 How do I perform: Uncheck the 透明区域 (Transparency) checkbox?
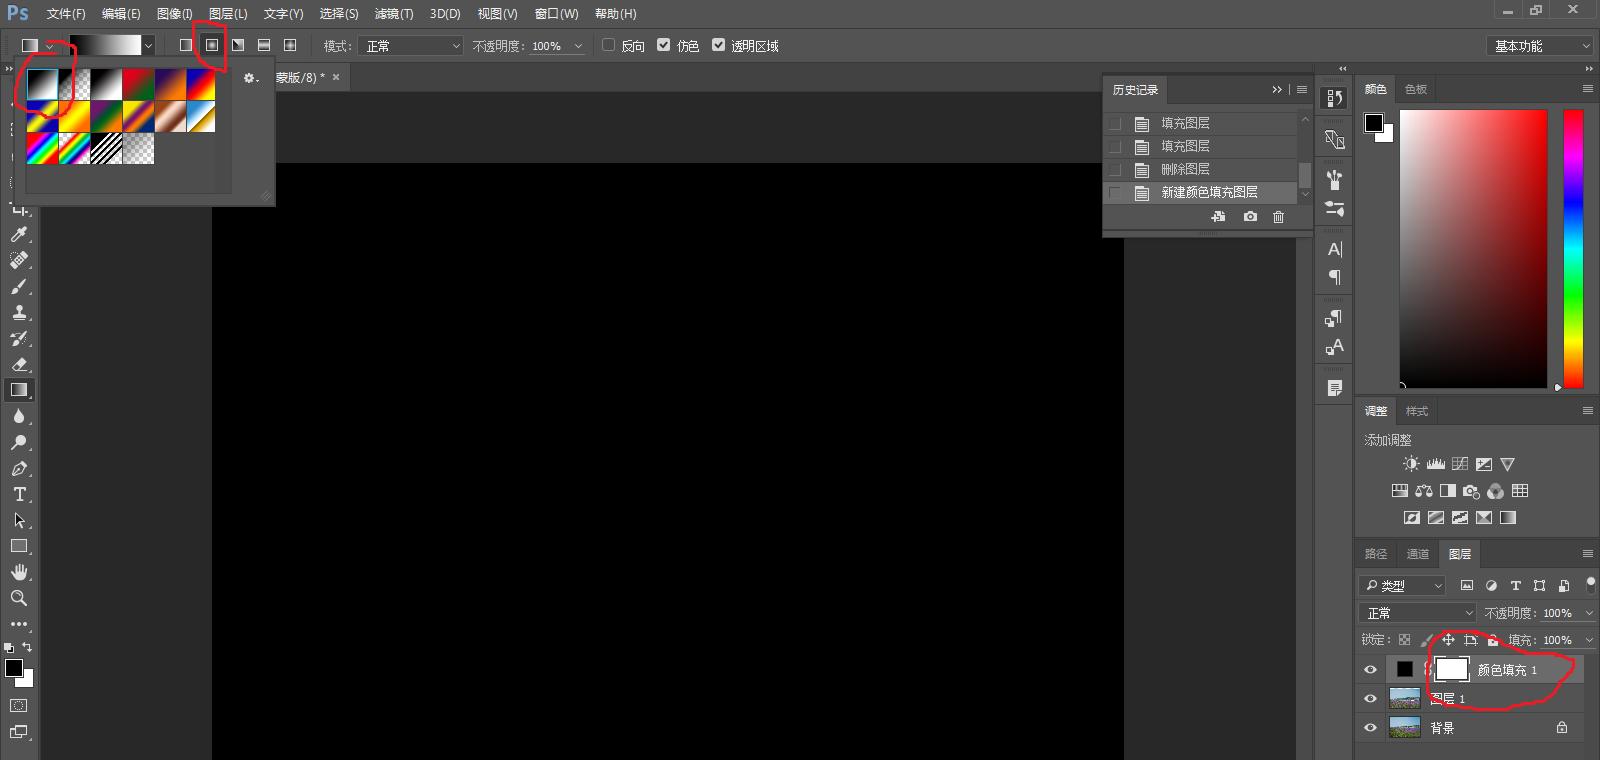coord(718,45)
